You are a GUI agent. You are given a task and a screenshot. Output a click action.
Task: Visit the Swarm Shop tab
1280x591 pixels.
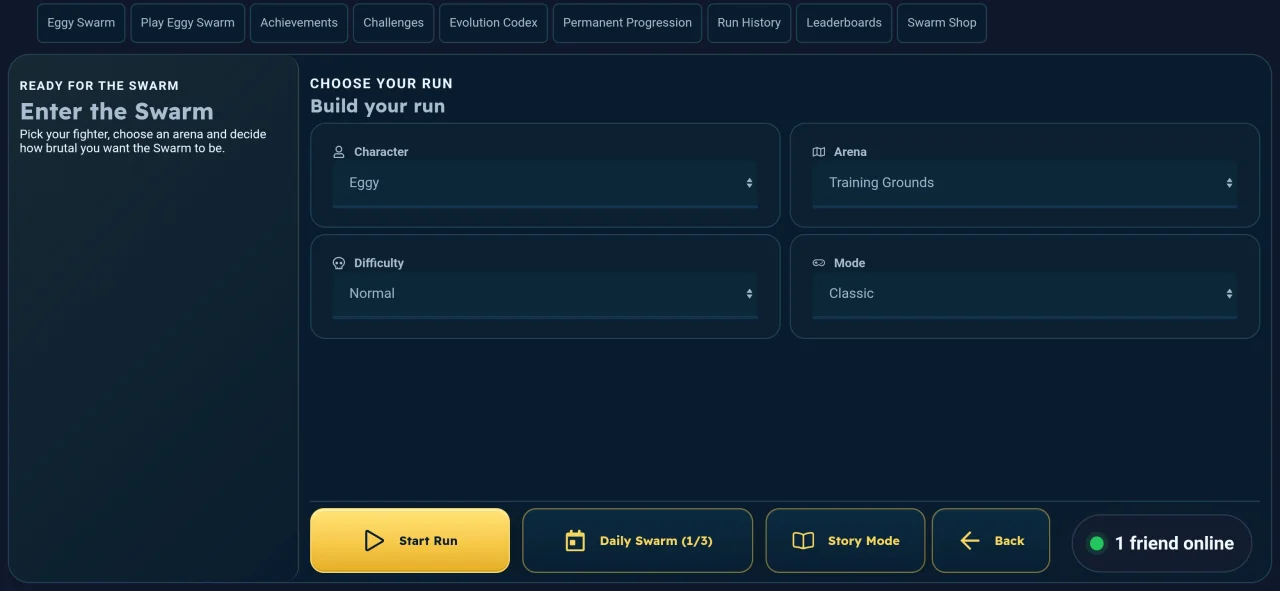coord(942,23)
